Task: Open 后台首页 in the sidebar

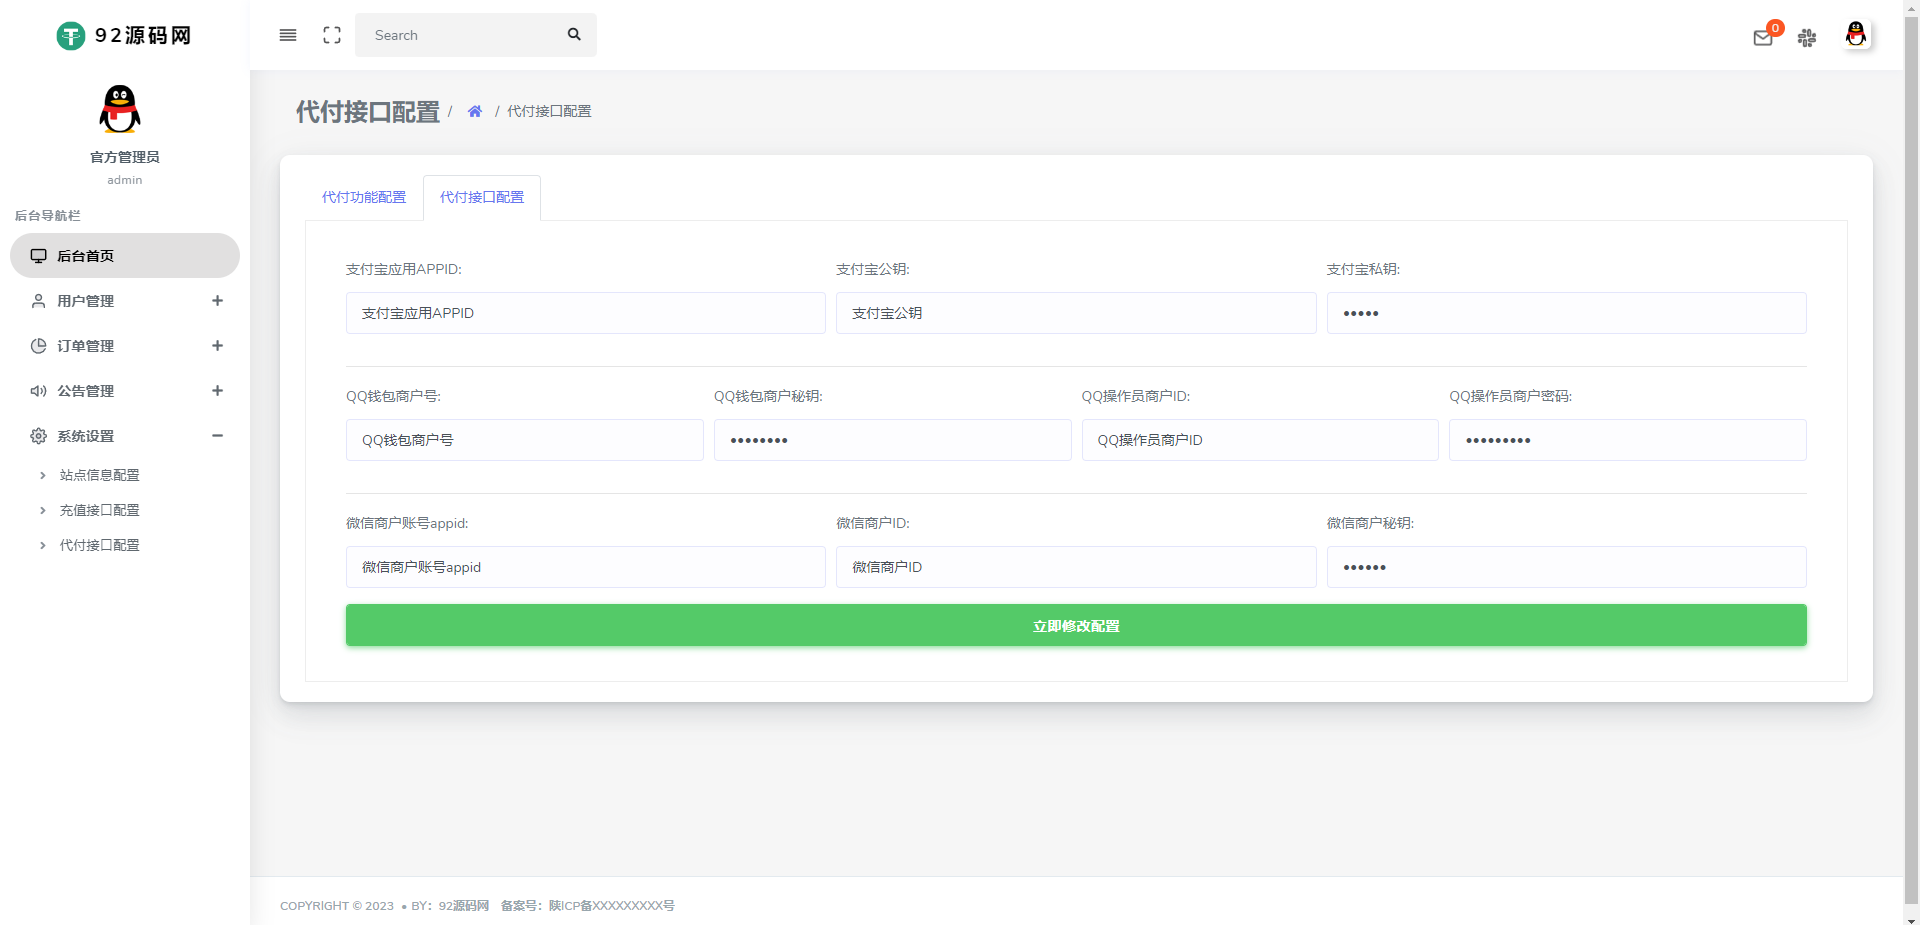Action: pos(125,256)
